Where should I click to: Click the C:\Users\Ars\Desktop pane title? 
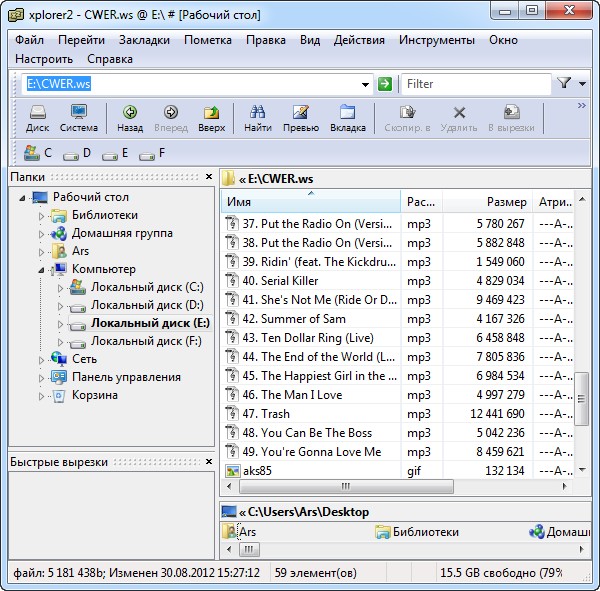(x=406, y=512)
